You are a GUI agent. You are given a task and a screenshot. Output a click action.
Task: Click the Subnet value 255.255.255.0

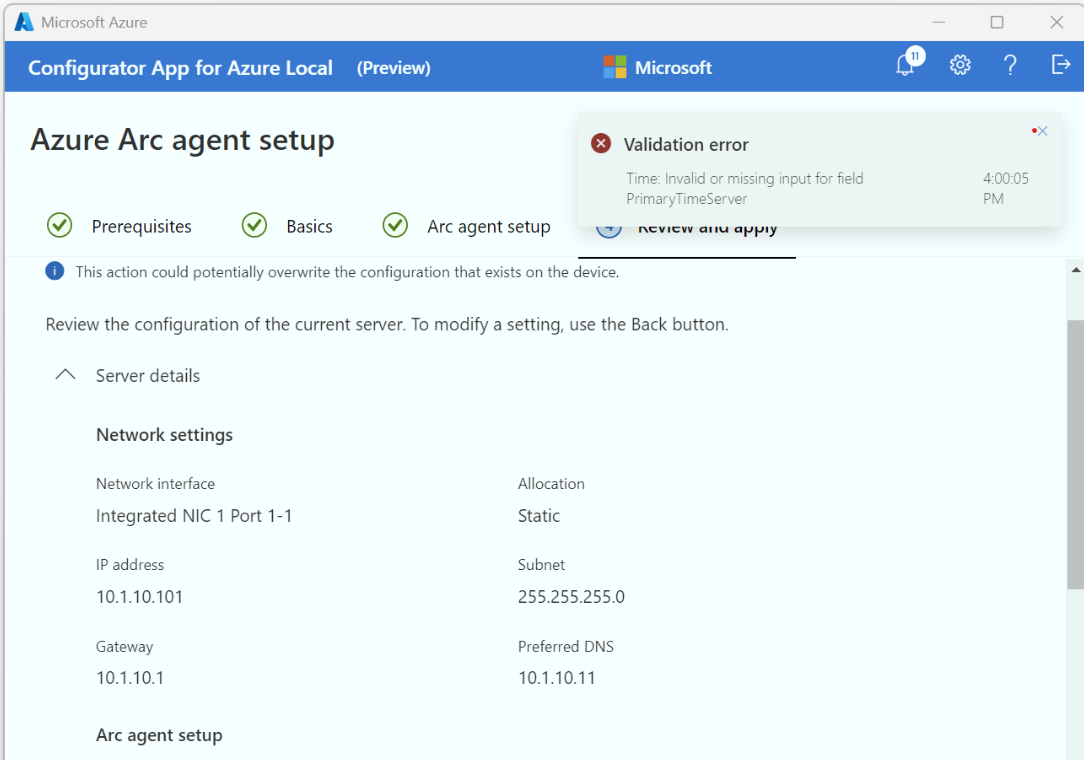point(571,597)
